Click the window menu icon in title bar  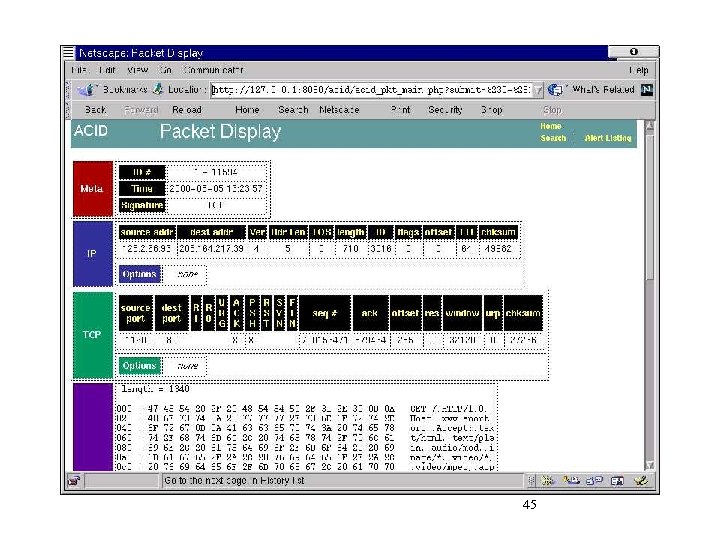(x=68, y=52)
